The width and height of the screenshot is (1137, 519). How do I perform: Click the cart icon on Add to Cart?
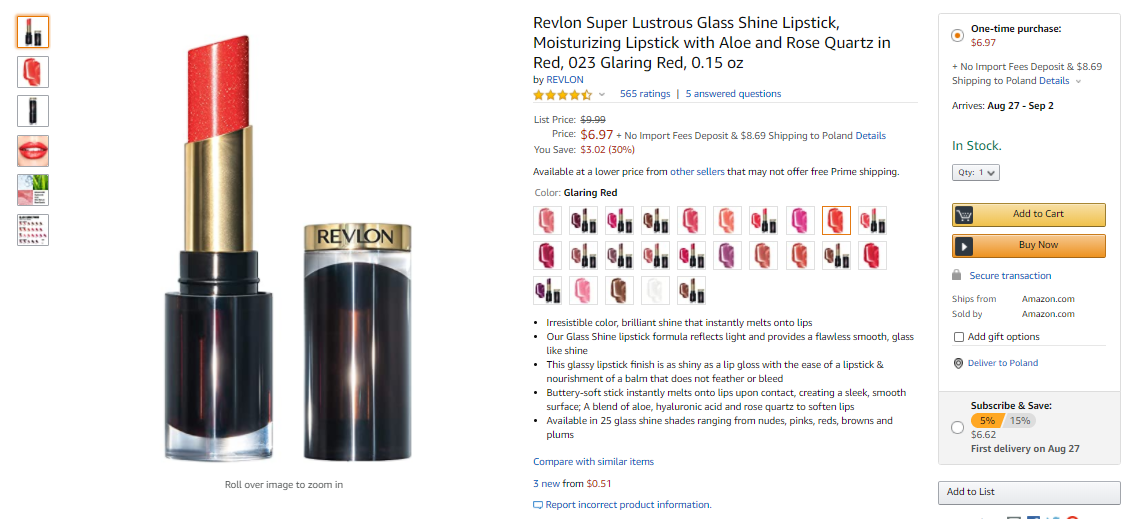point(965,215)
